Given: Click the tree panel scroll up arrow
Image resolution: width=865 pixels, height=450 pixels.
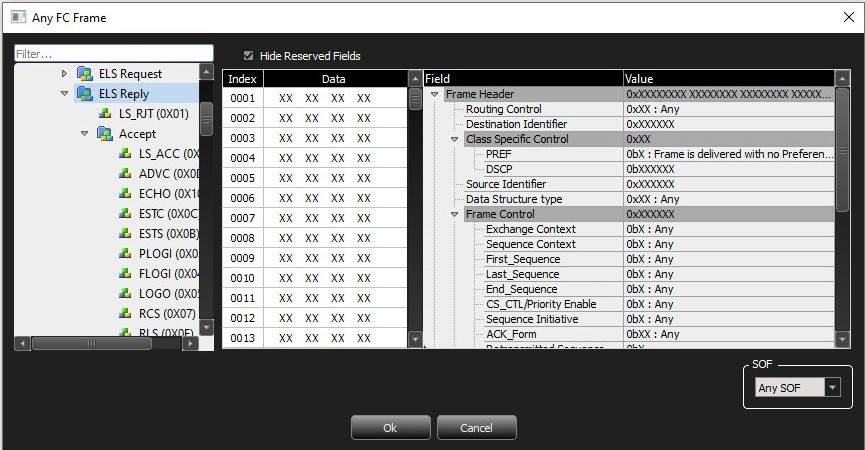Looking at the screenshot, I should click(x=206, y=72).
